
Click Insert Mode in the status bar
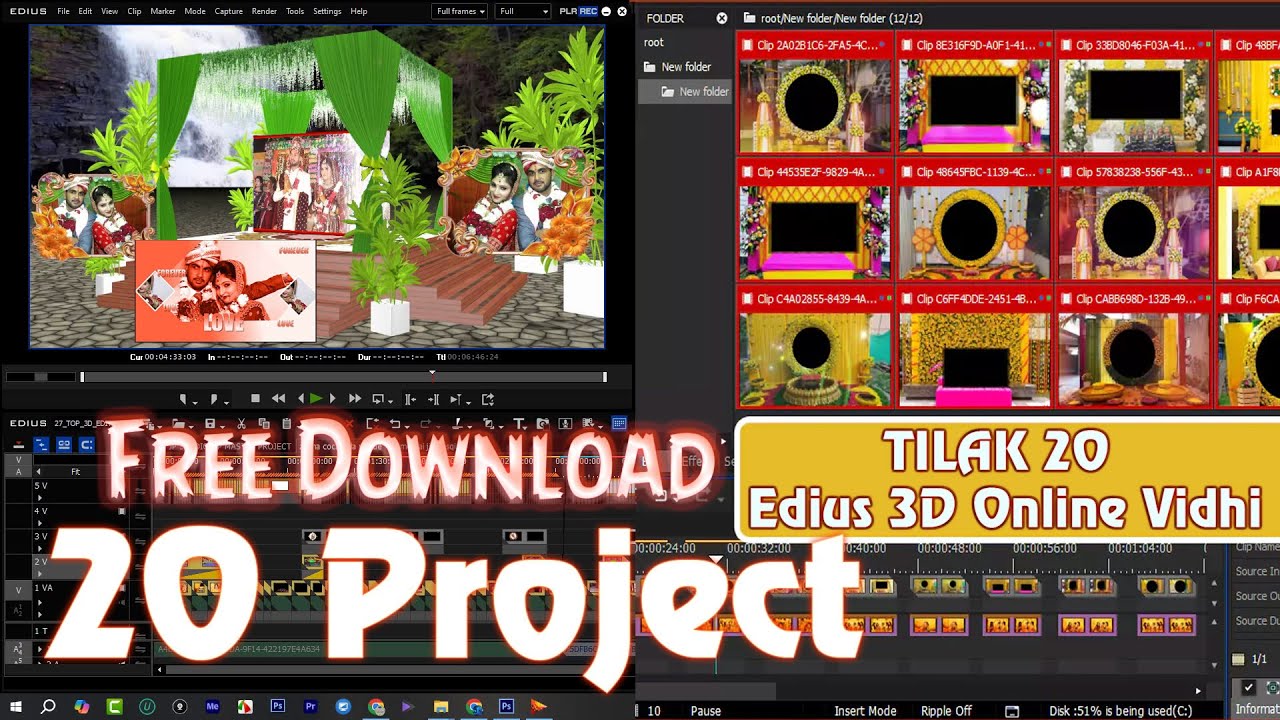pos(866,711)
